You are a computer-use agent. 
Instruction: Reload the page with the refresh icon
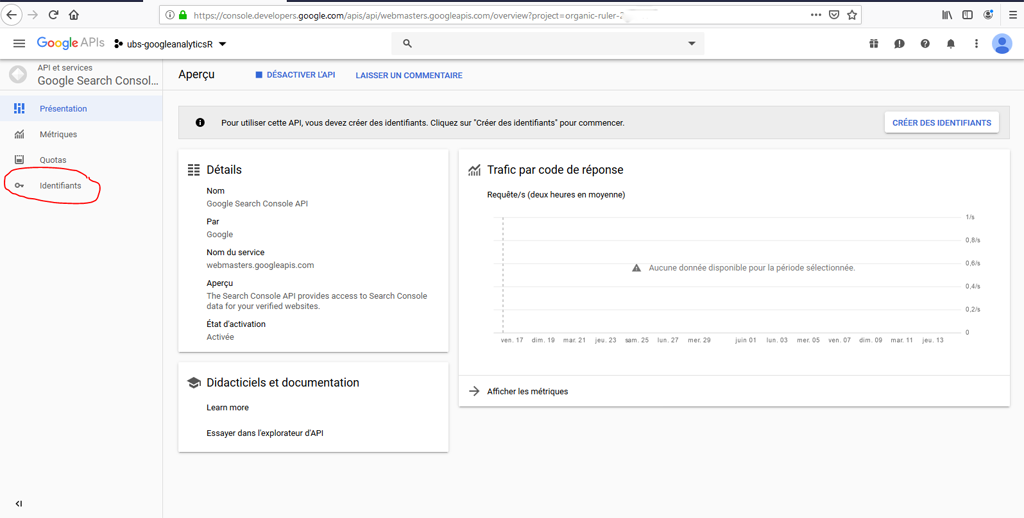pyautogui.click(x=54, y=14)
